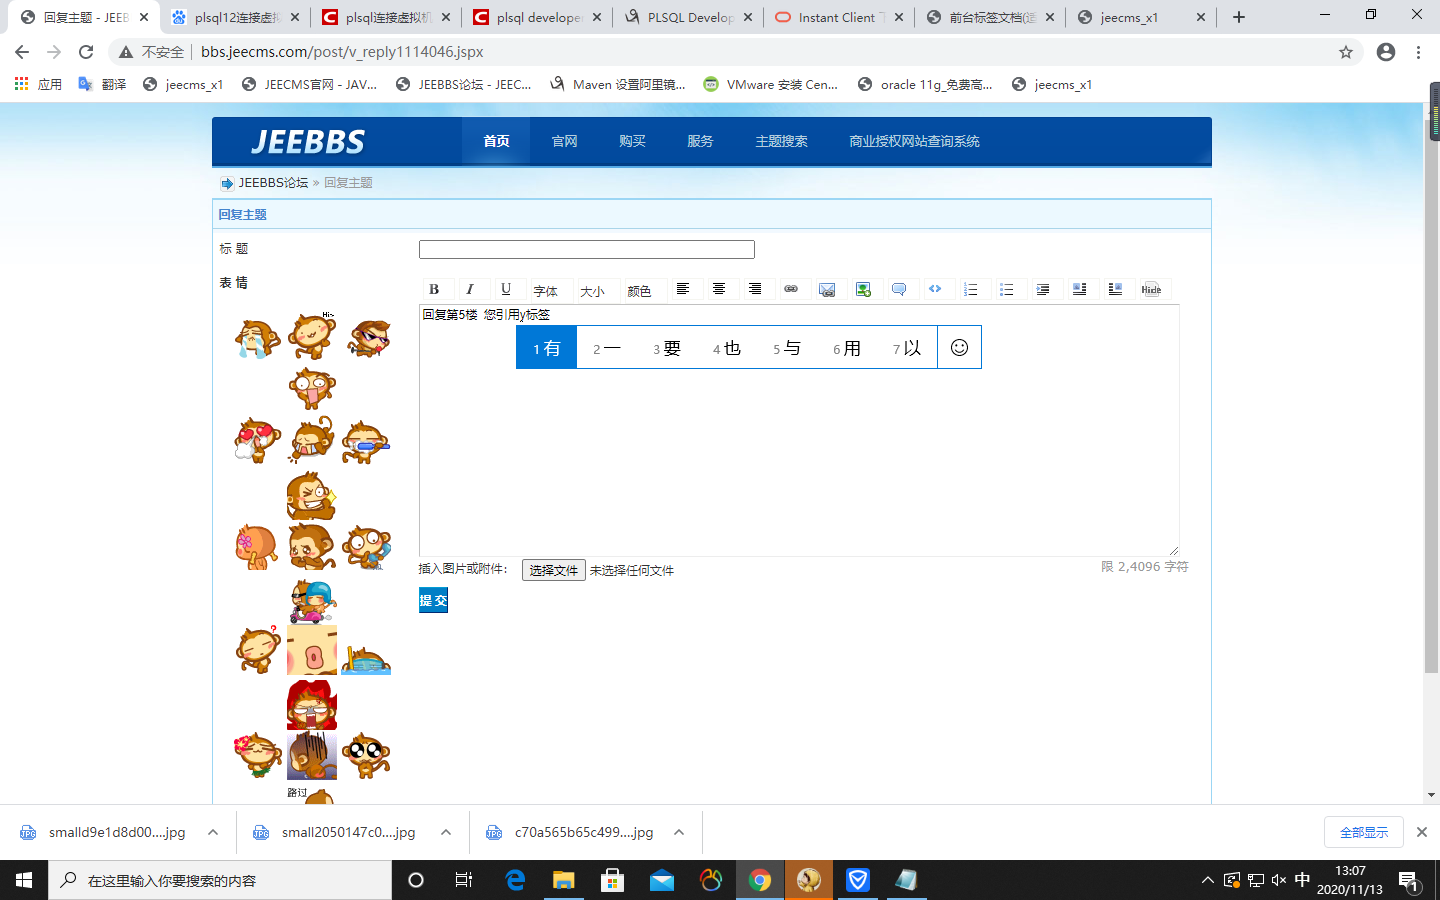The height and width of the screenshot is (900, 1440).
Task: Expand options for smalld9e1d8d00 download
Action: (213, 832)
